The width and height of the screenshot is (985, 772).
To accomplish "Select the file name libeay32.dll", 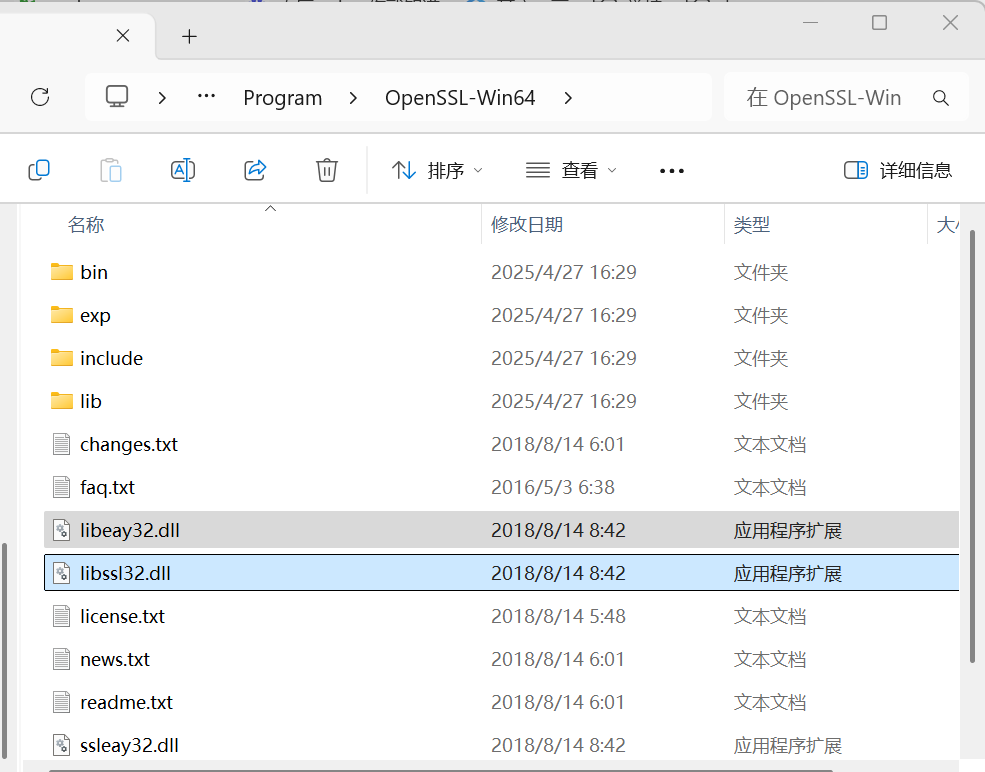I will click(x=130, y=530).
